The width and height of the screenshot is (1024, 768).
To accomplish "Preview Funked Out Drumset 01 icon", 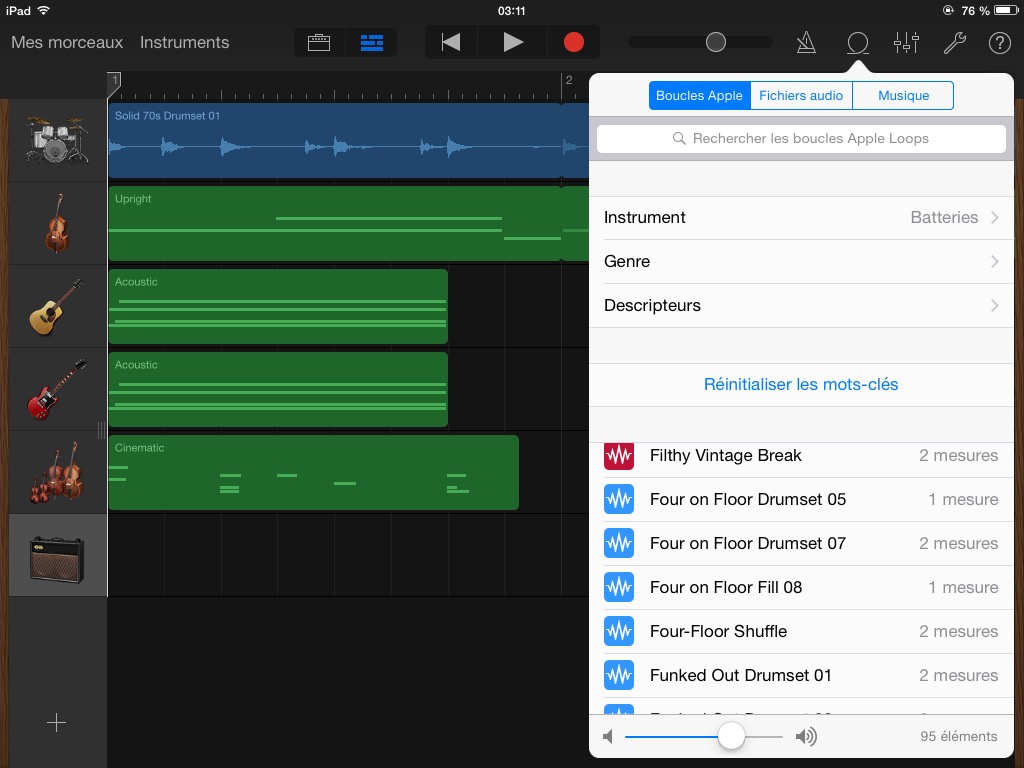I will [618, 675].
